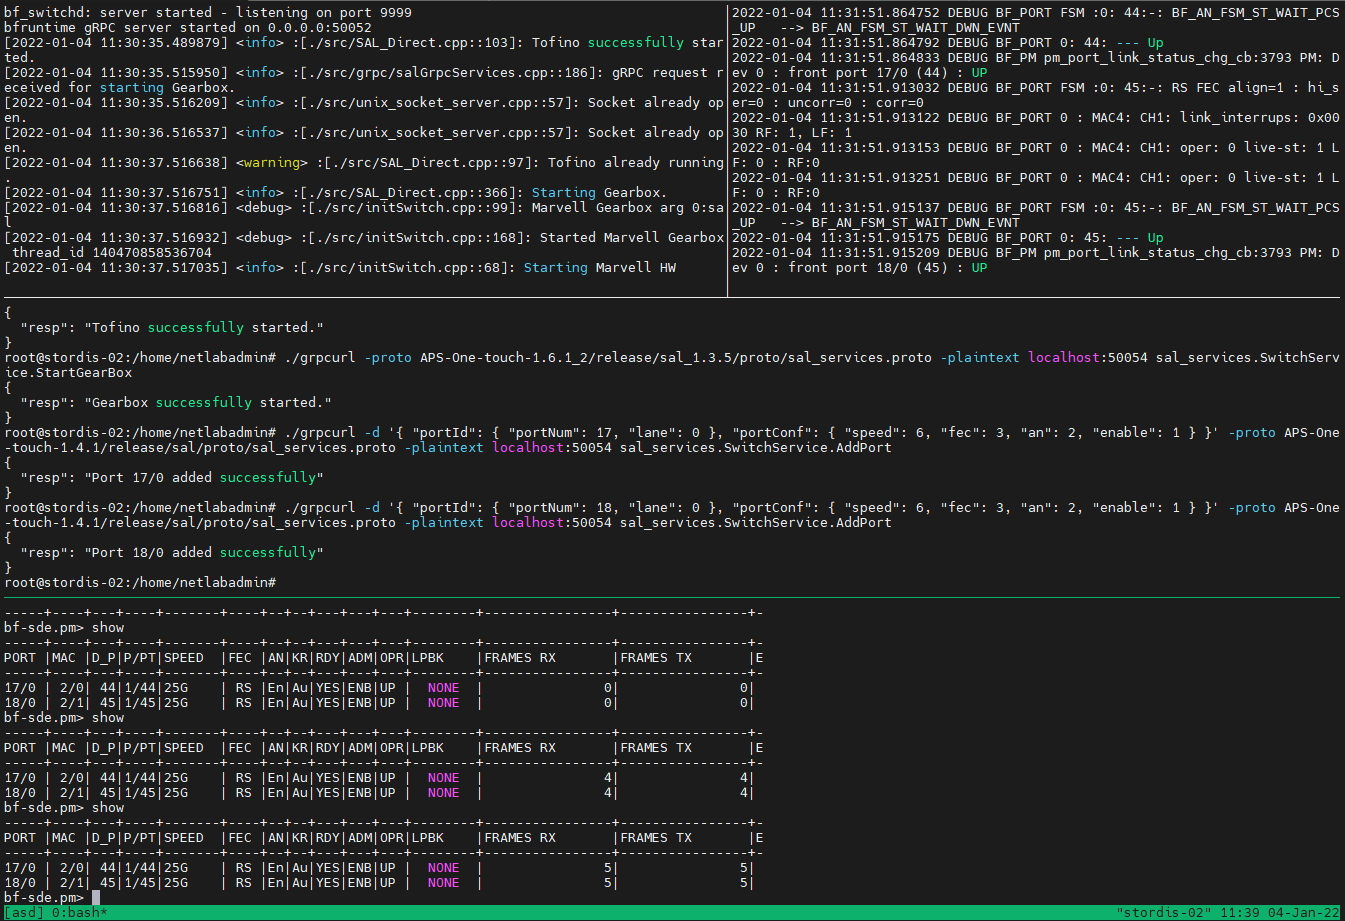
Task: Click 'Started Marvell Gearbox' debug message
Action: pos(632,238)
